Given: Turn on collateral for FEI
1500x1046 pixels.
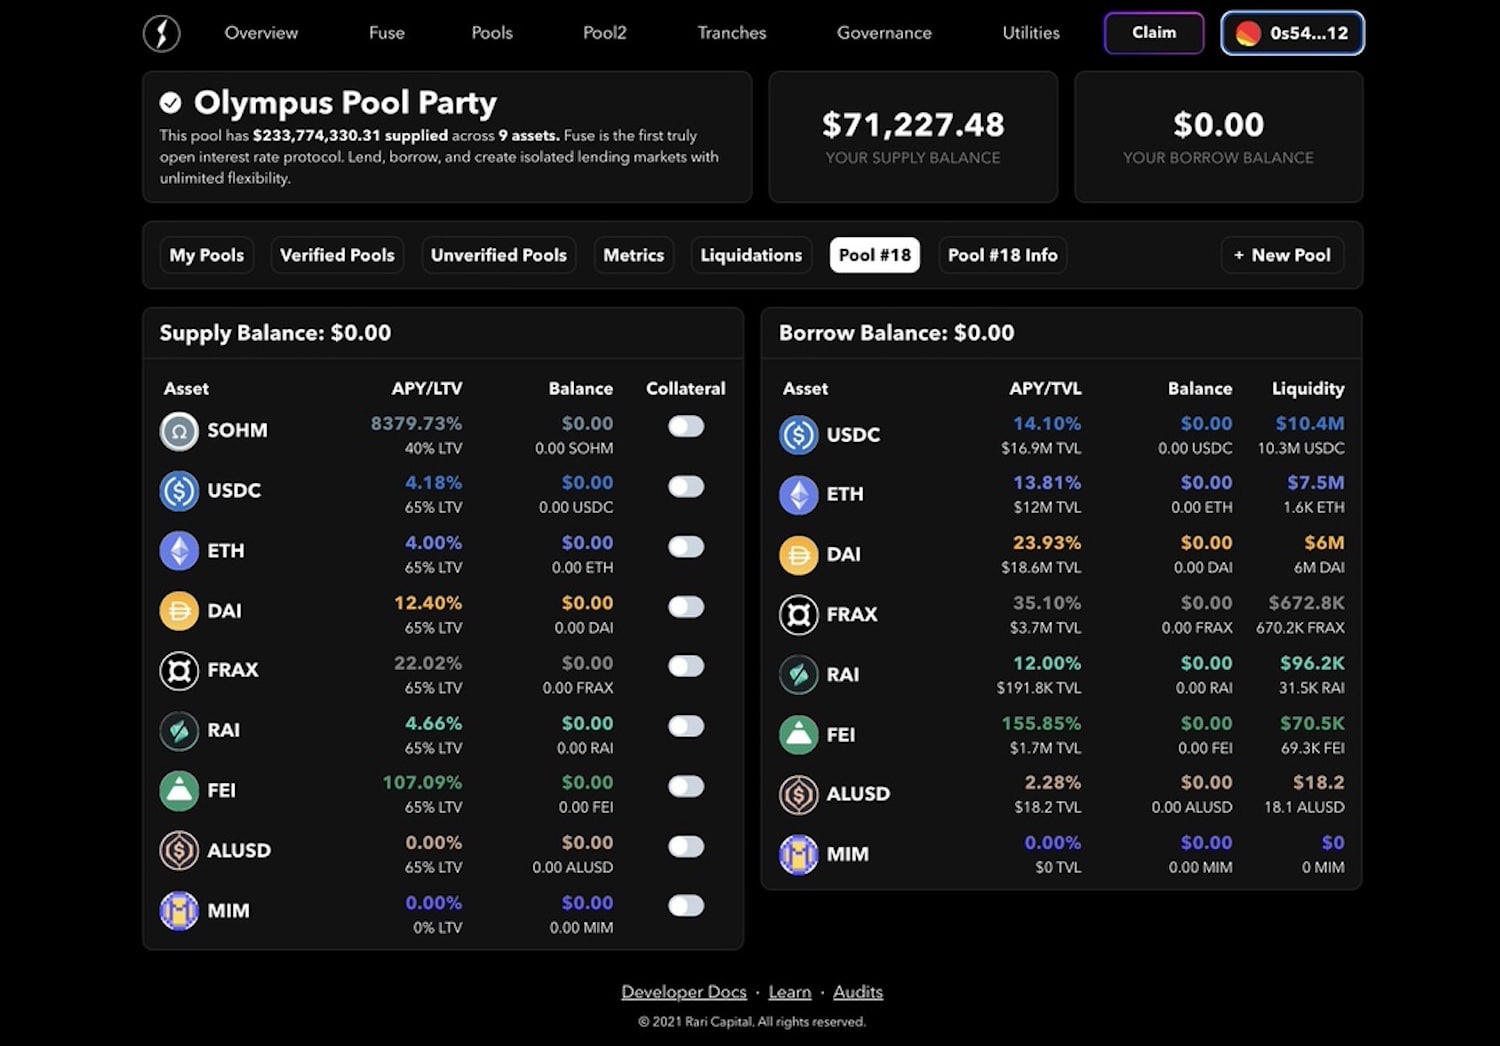Looking at the screenshot, I should (686, 786).
